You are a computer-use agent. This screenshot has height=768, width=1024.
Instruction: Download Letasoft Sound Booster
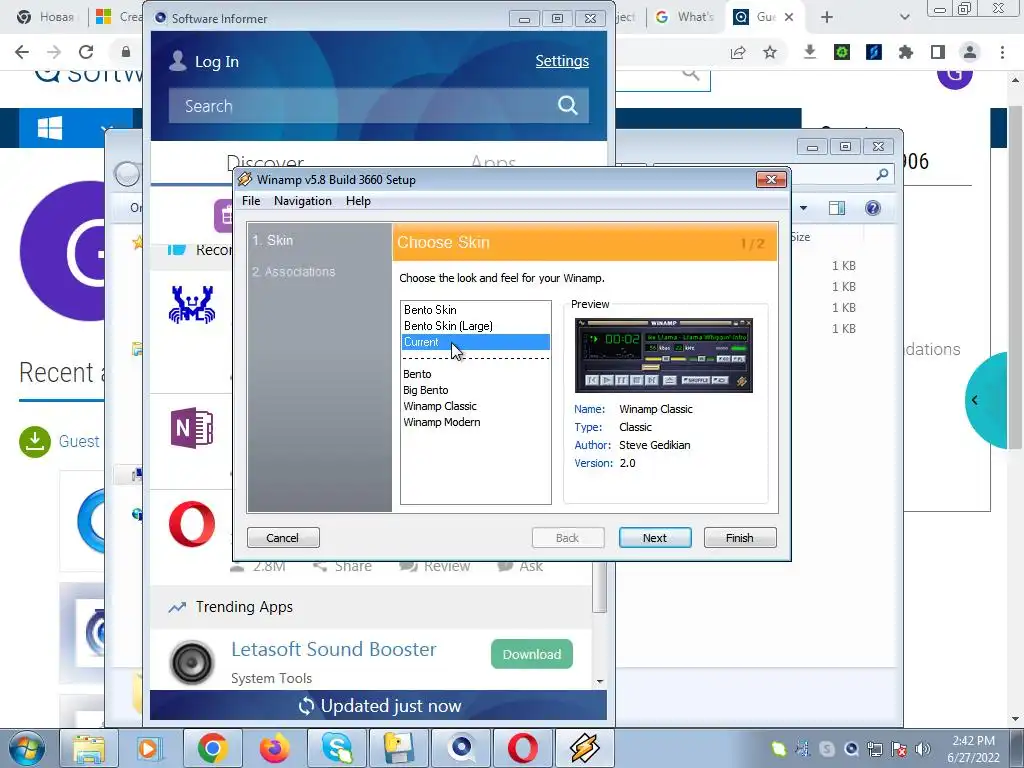pos(532,654)
